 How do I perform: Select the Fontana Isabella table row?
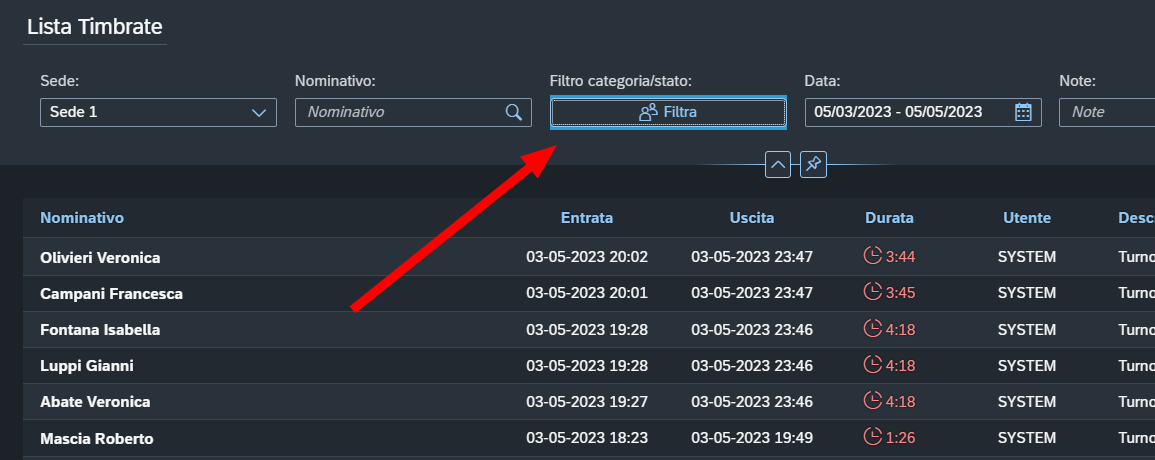coord(589,330)
